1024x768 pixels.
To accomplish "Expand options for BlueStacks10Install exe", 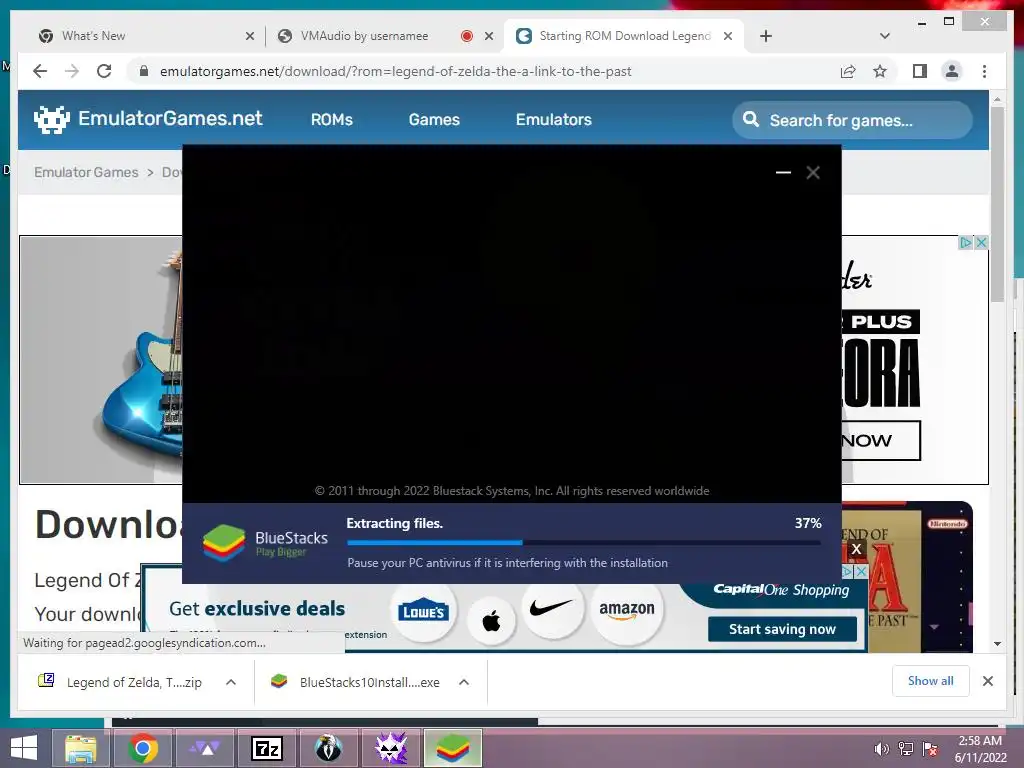I will point(464,682).
